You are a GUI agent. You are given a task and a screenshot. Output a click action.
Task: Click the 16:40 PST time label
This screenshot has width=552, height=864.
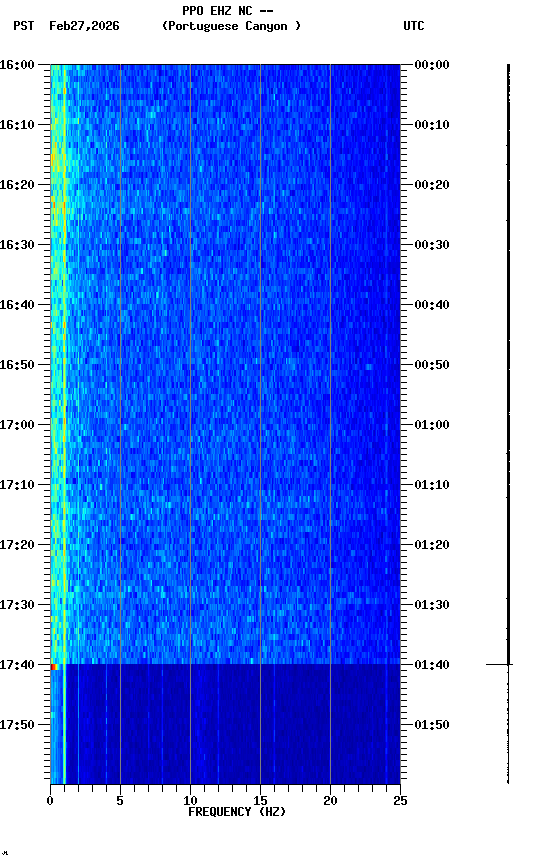[17, 305]
